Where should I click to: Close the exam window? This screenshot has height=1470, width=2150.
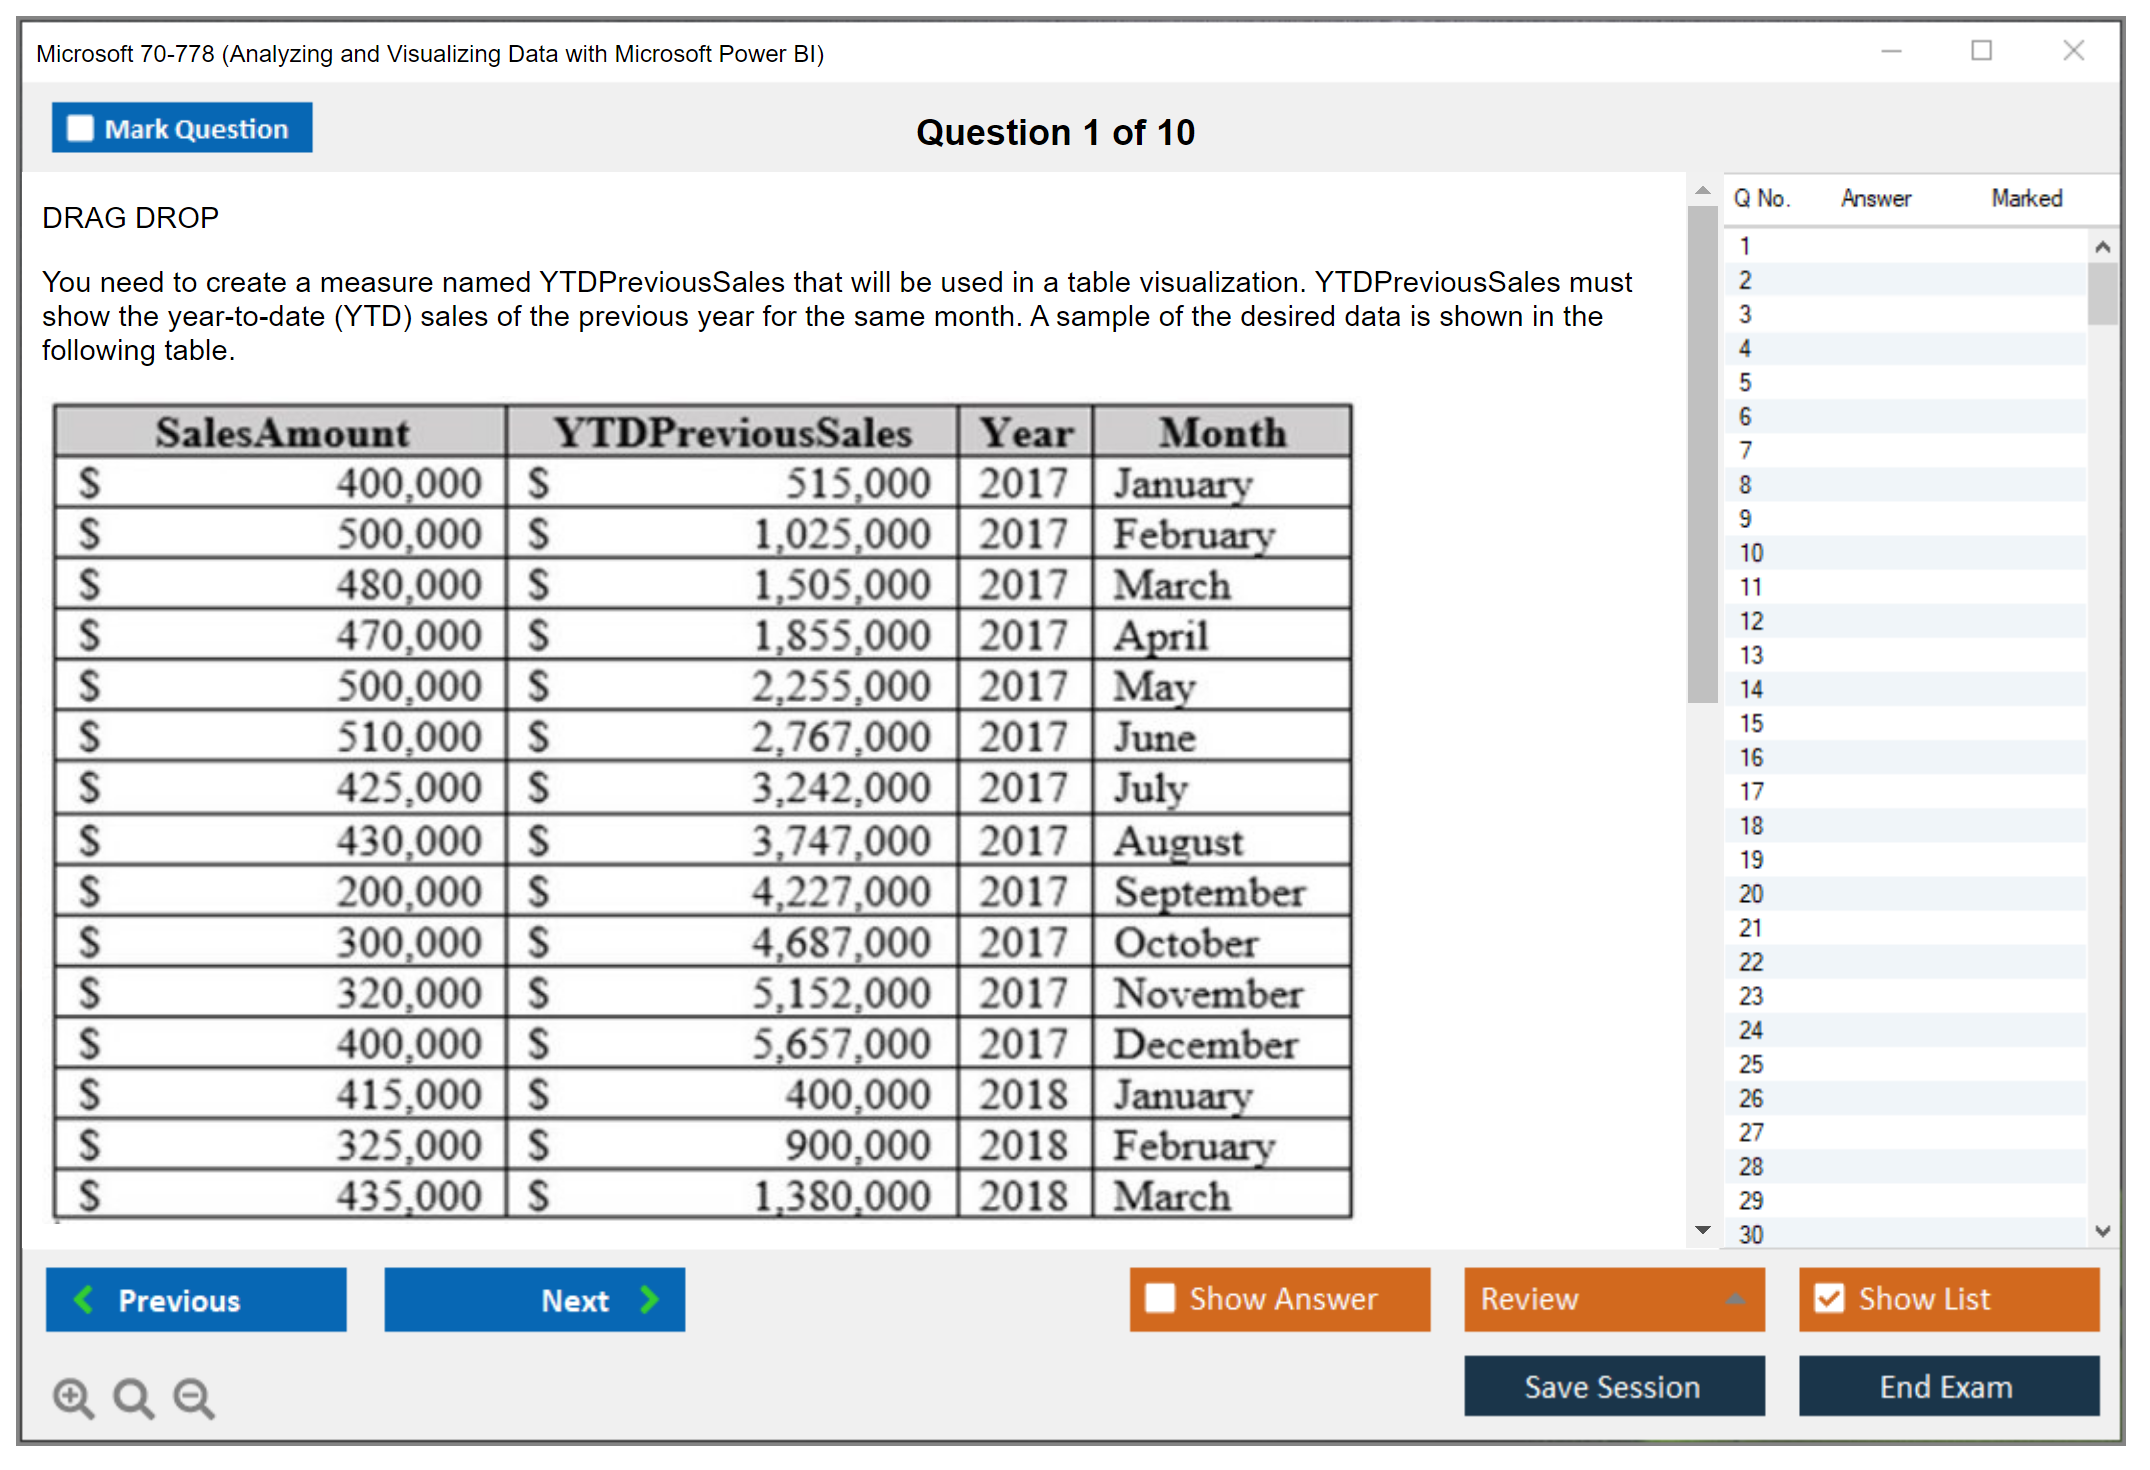(x=2073, y=51)
